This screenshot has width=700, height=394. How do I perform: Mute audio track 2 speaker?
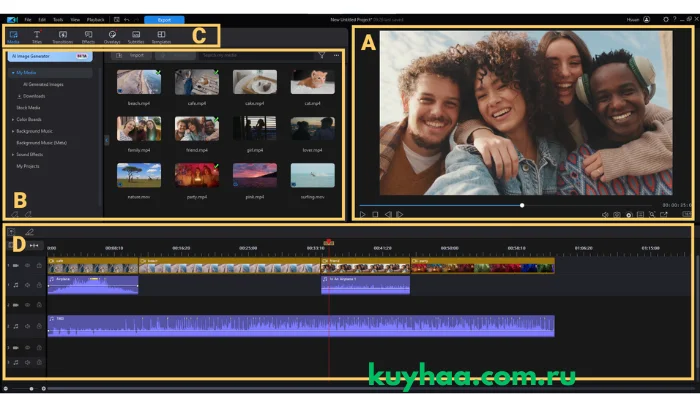[27, 326]
